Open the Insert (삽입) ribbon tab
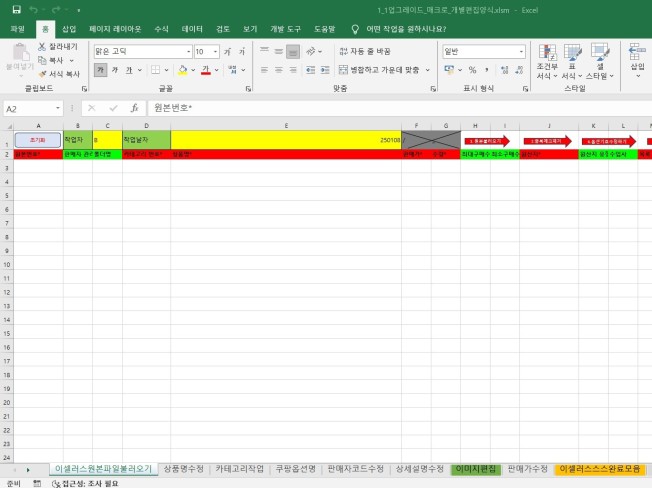 pyautogui.click(x=68, y=30)
